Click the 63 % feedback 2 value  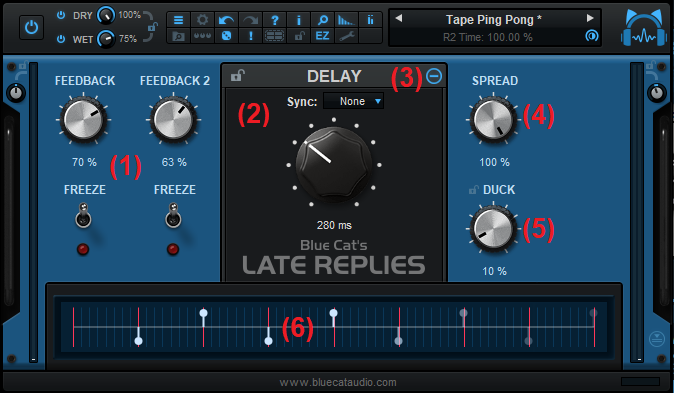tap(174, 162)
